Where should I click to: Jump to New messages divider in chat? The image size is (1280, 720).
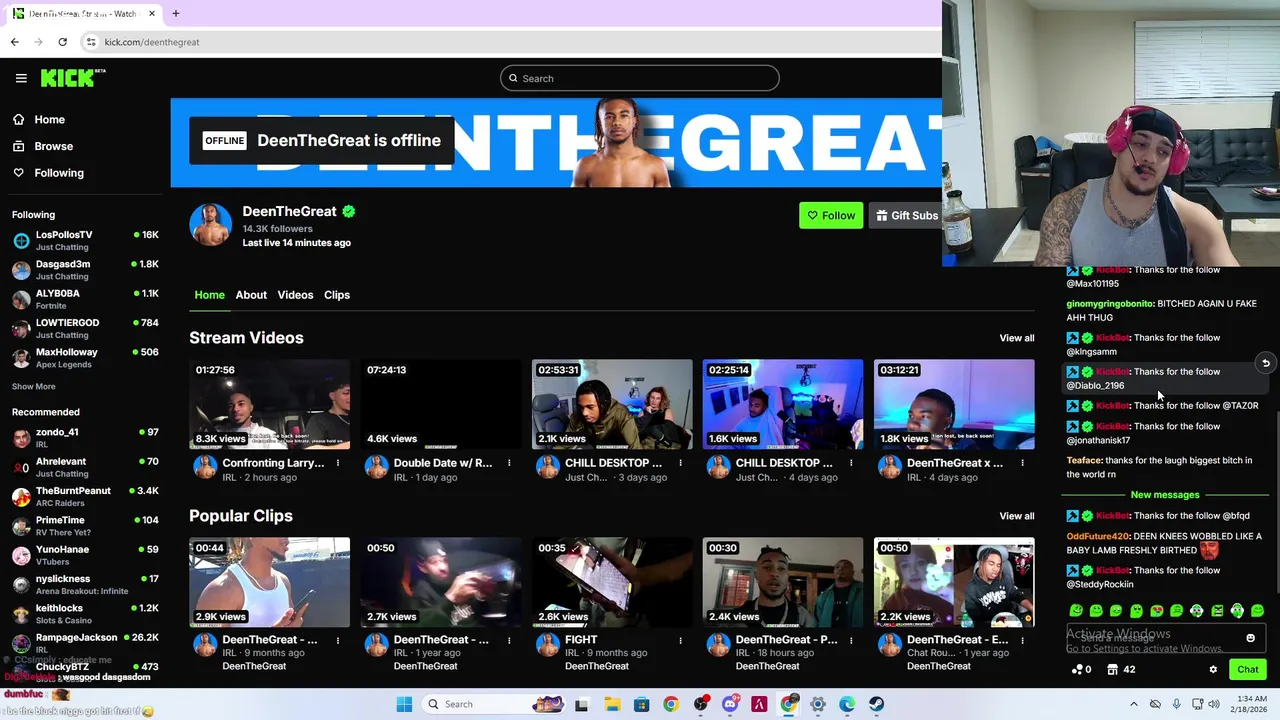coord(1164,495)
